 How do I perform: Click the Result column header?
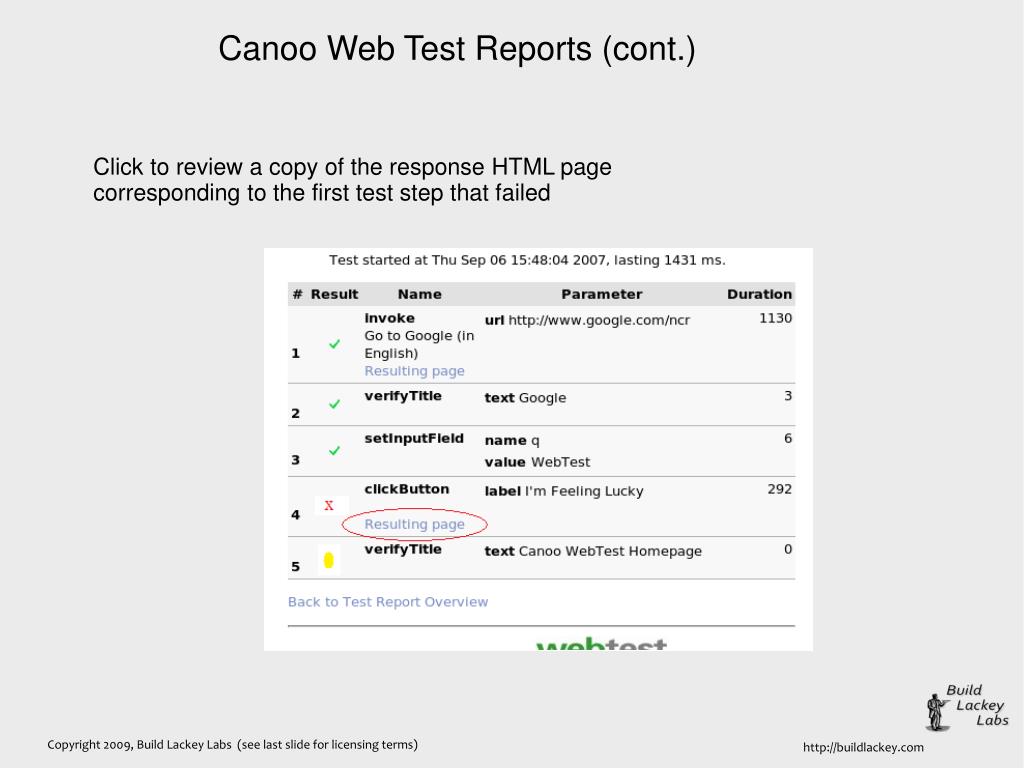click(x=334, y=295)
